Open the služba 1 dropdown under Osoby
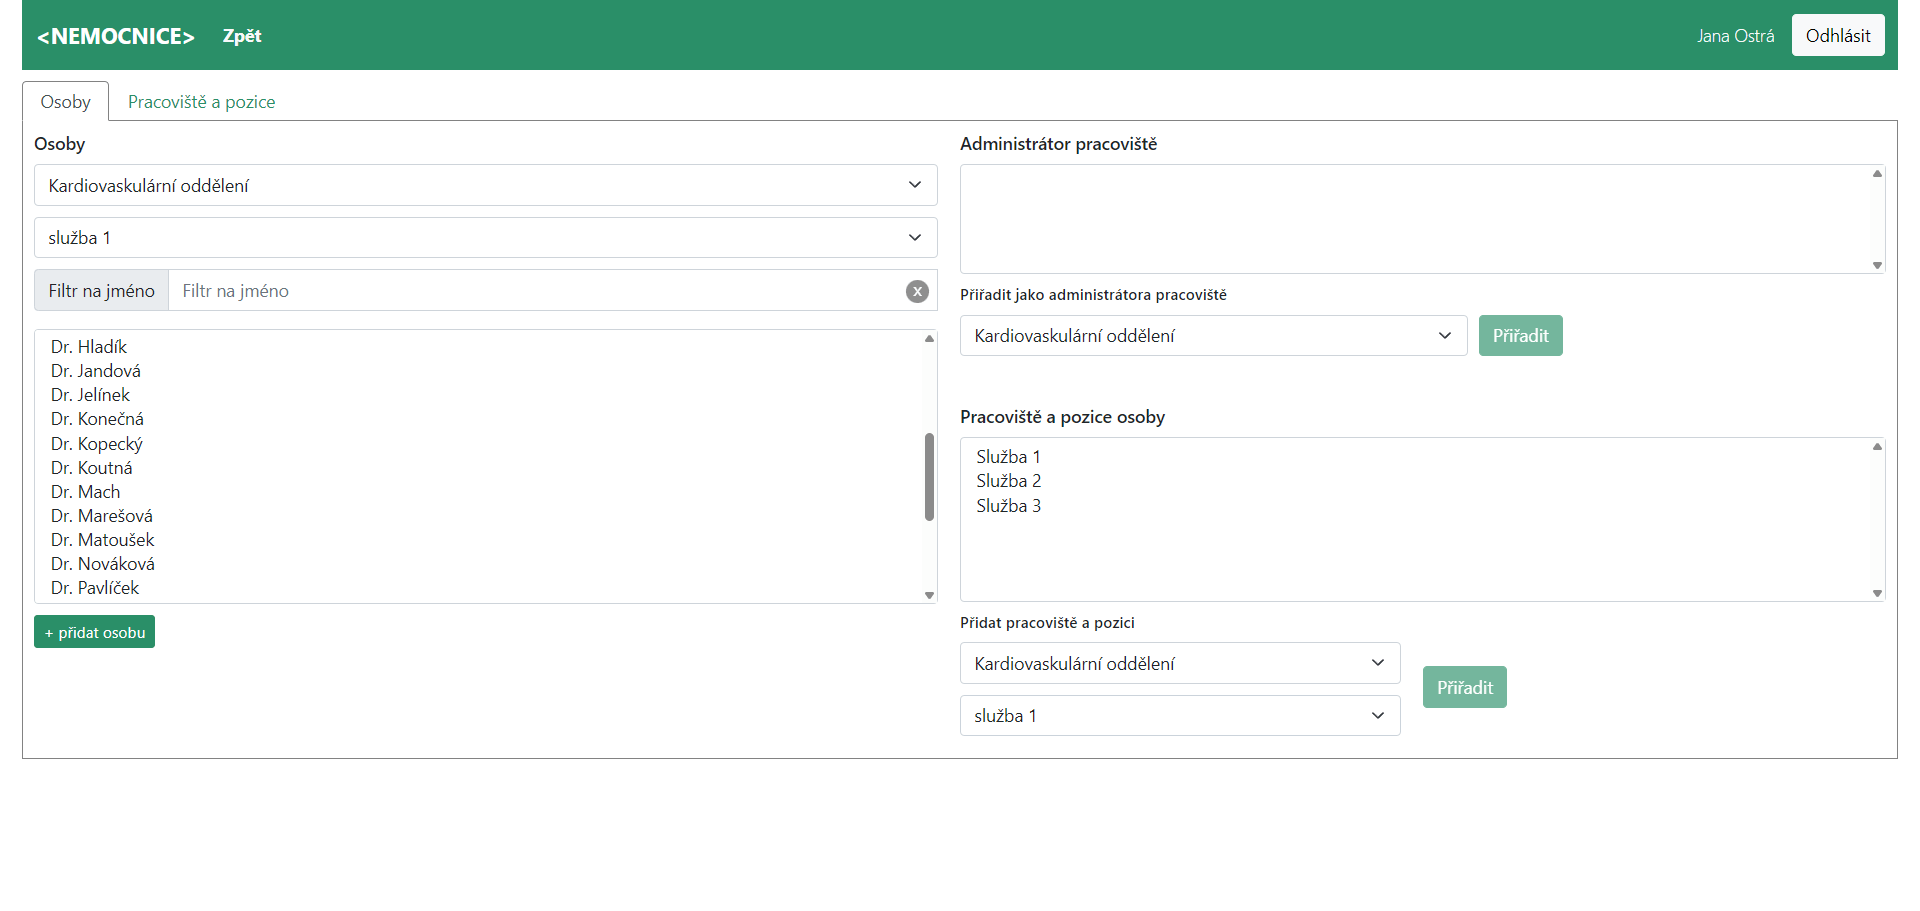 click(x=486, y=237)
